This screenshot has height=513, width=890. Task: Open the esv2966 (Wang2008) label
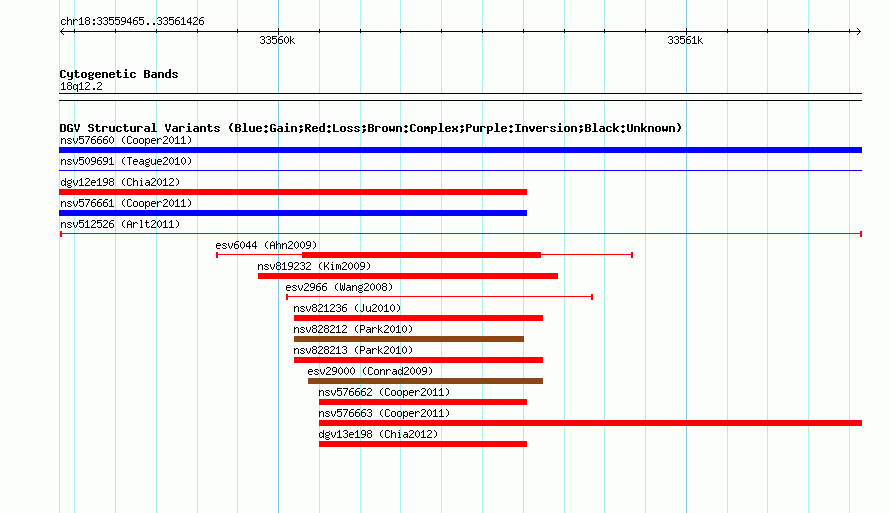[339, 287]
